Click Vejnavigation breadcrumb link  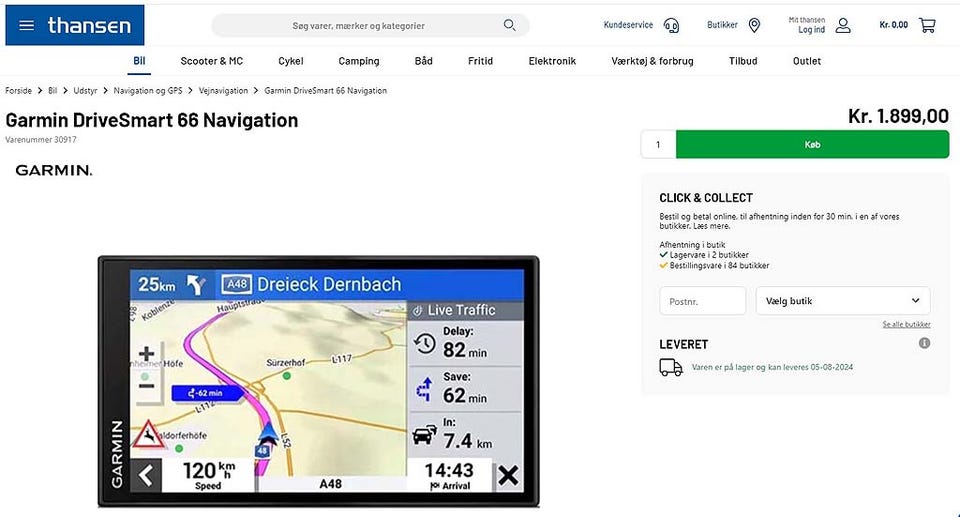pos(223,91)
